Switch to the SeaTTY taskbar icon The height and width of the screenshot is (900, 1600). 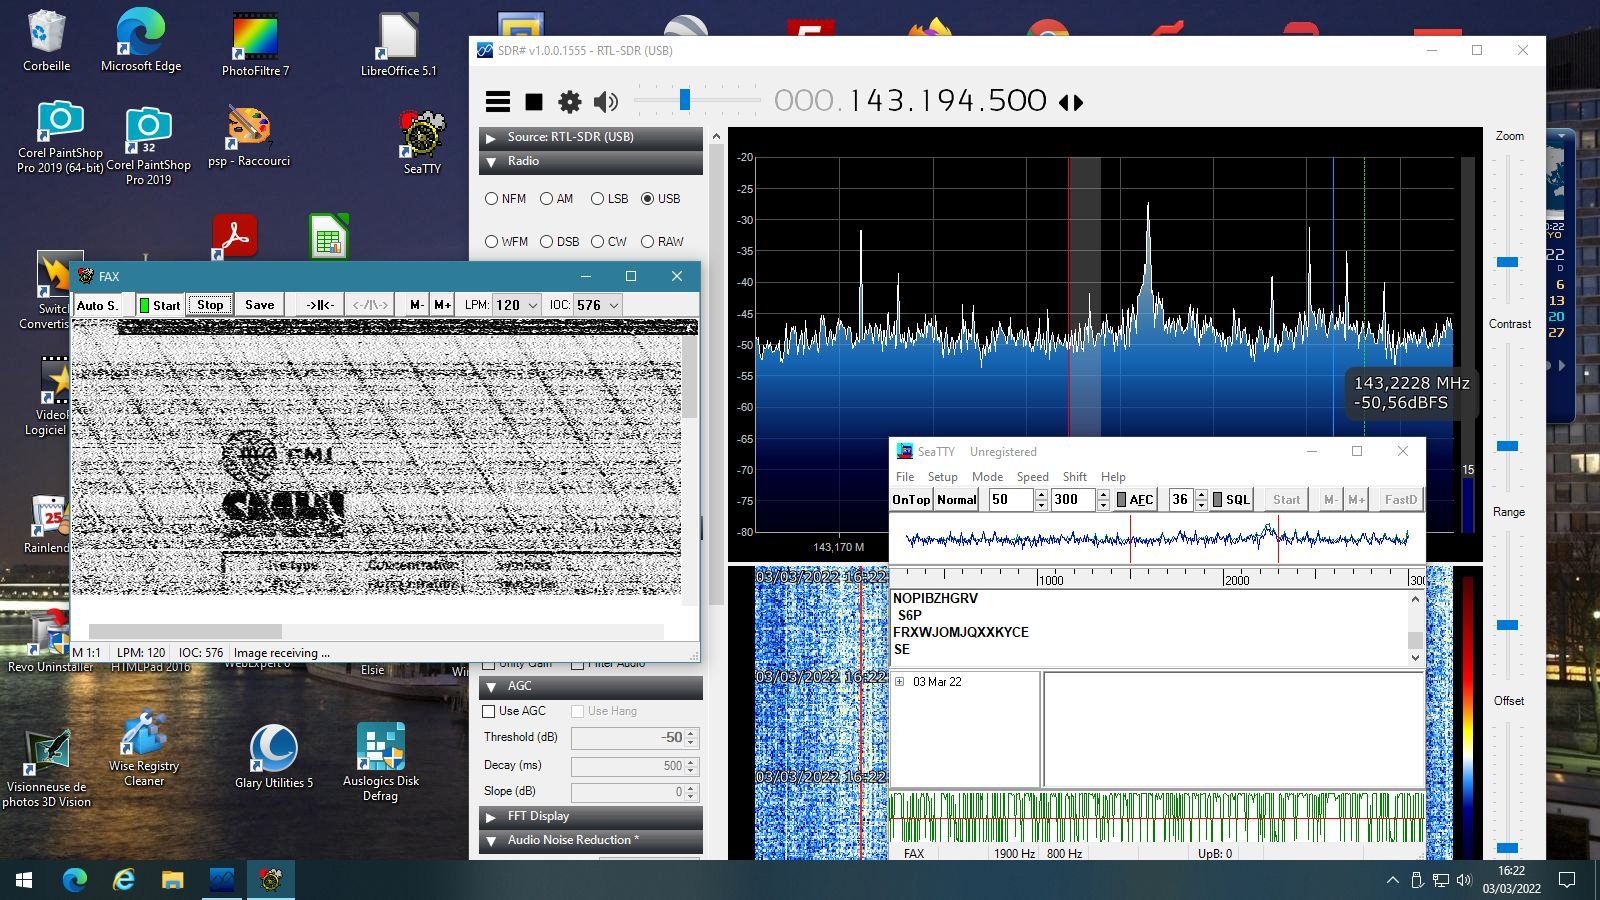pyautogui.click(x=271, y=880)
